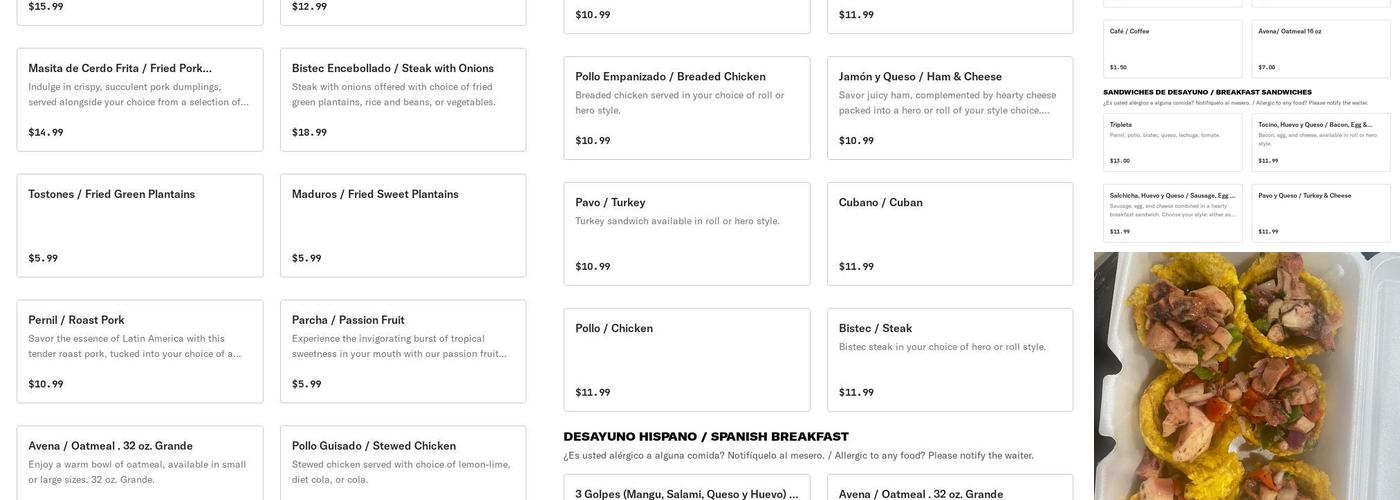Select Parcha / Passion Fruit drink
This screenshot has height=500, width=1400.
(x=403, y=352)
